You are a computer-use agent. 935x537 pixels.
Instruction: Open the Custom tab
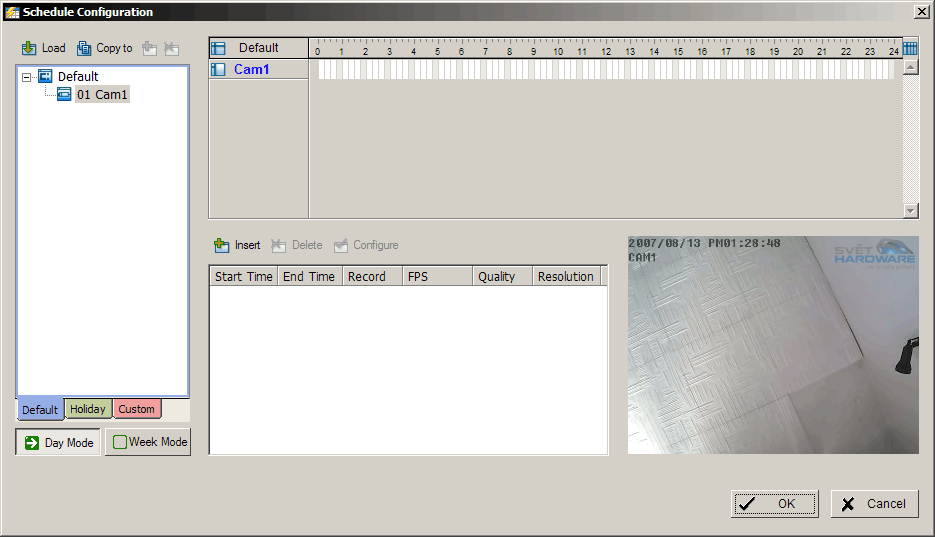136,409
